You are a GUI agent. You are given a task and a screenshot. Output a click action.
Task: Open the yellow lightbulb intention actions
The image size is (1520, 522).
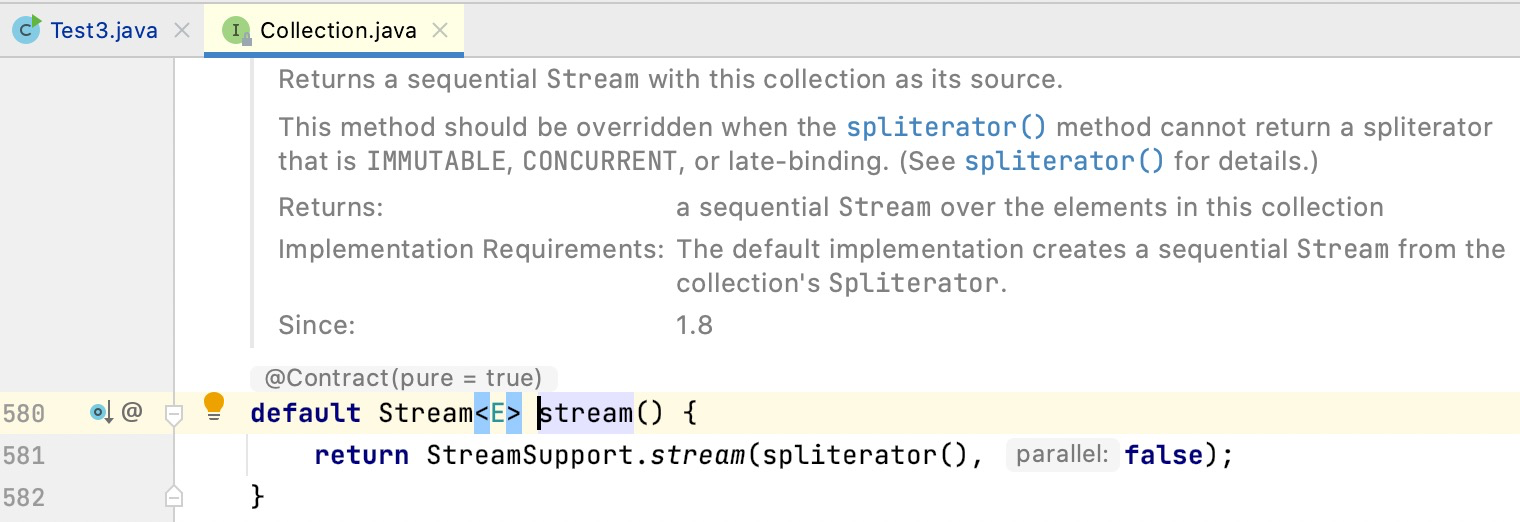tap(214, 406)
